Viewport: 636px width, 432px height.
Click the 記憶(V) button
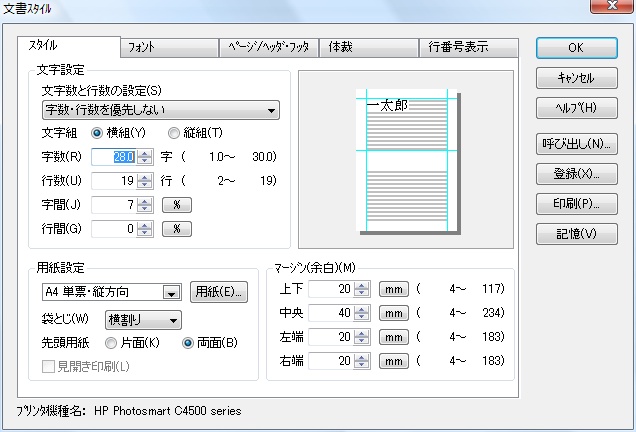pos(576,234)
